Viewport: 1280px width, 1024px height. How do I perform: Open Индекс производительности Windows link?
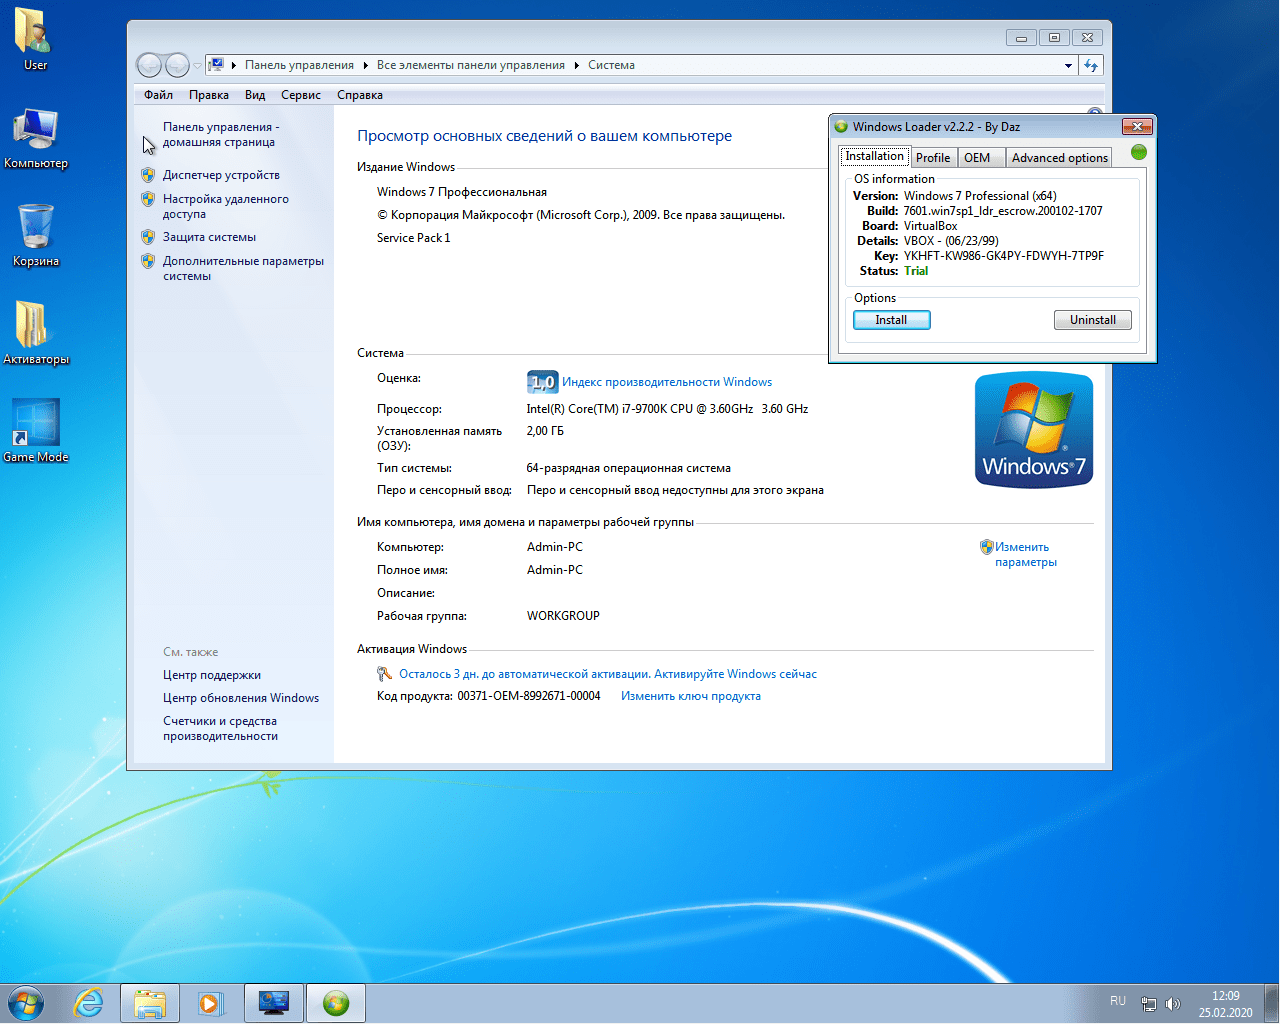(x=667, y=382)
